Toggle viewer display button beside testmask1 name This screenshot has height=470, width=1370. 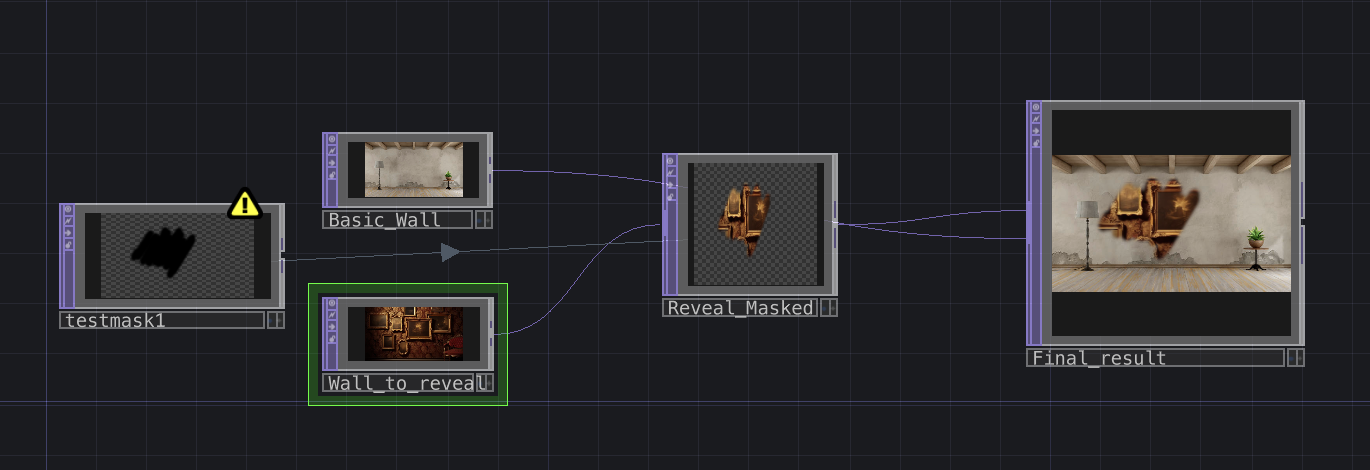(x=276, y=320)
